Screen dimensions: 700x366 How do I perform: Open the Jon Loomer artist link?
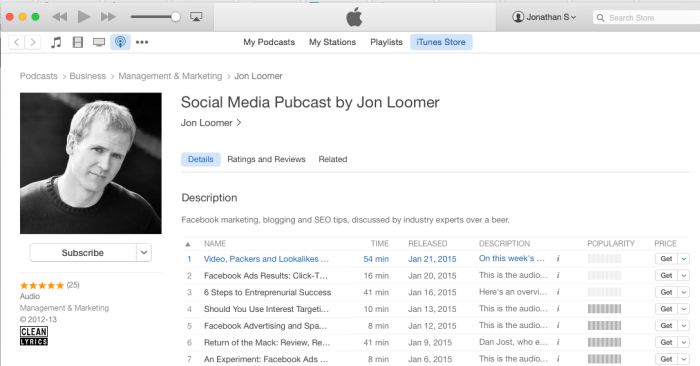point(211,123)
